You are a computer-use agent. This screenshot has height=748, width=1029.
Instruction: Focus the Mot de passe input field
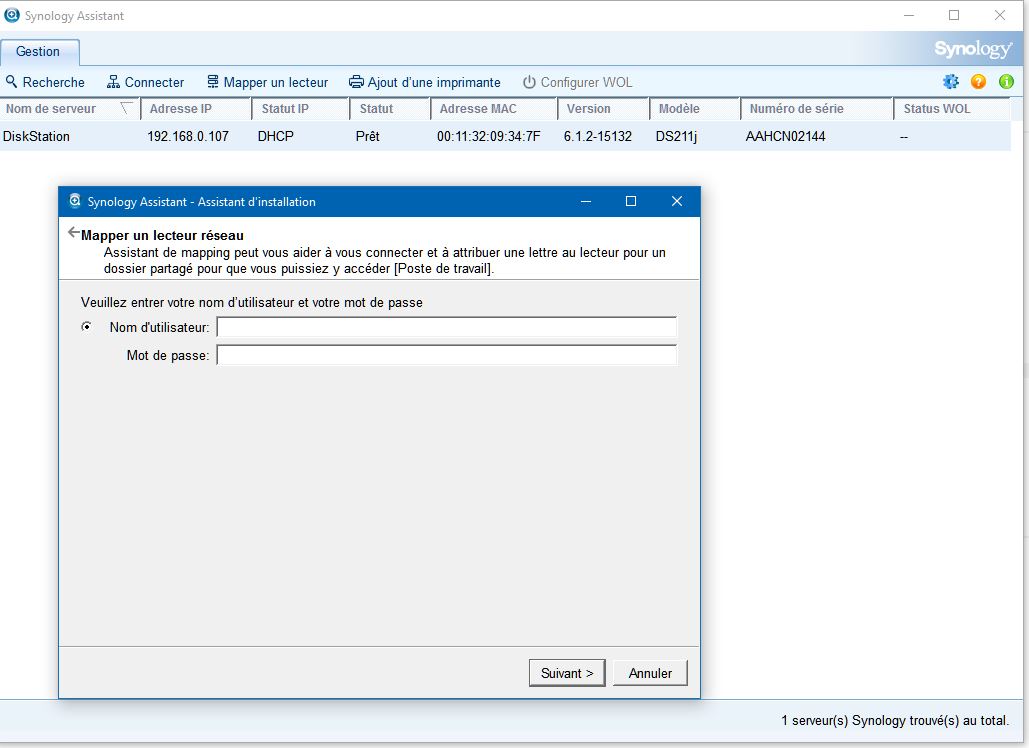[x=446, y=355]
